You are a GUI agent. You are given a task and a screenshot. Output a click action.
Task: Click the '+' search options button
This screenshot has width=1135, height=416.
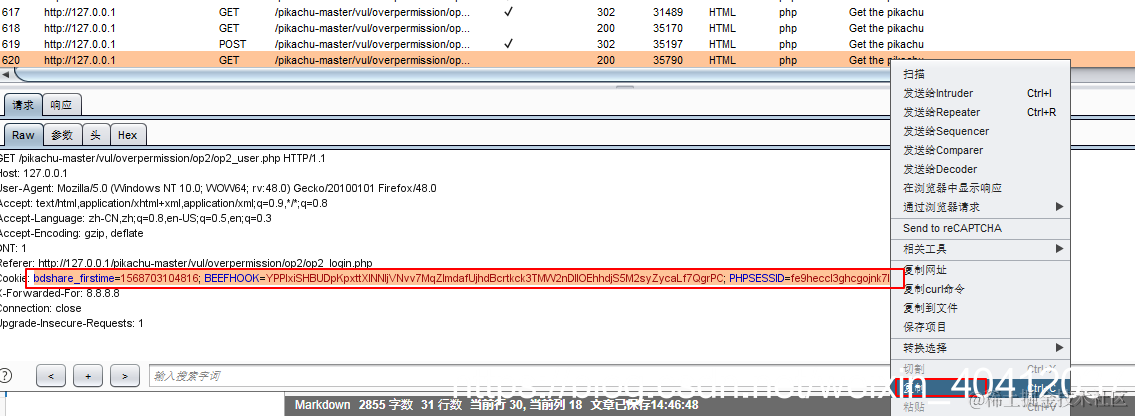pos(88,376)
